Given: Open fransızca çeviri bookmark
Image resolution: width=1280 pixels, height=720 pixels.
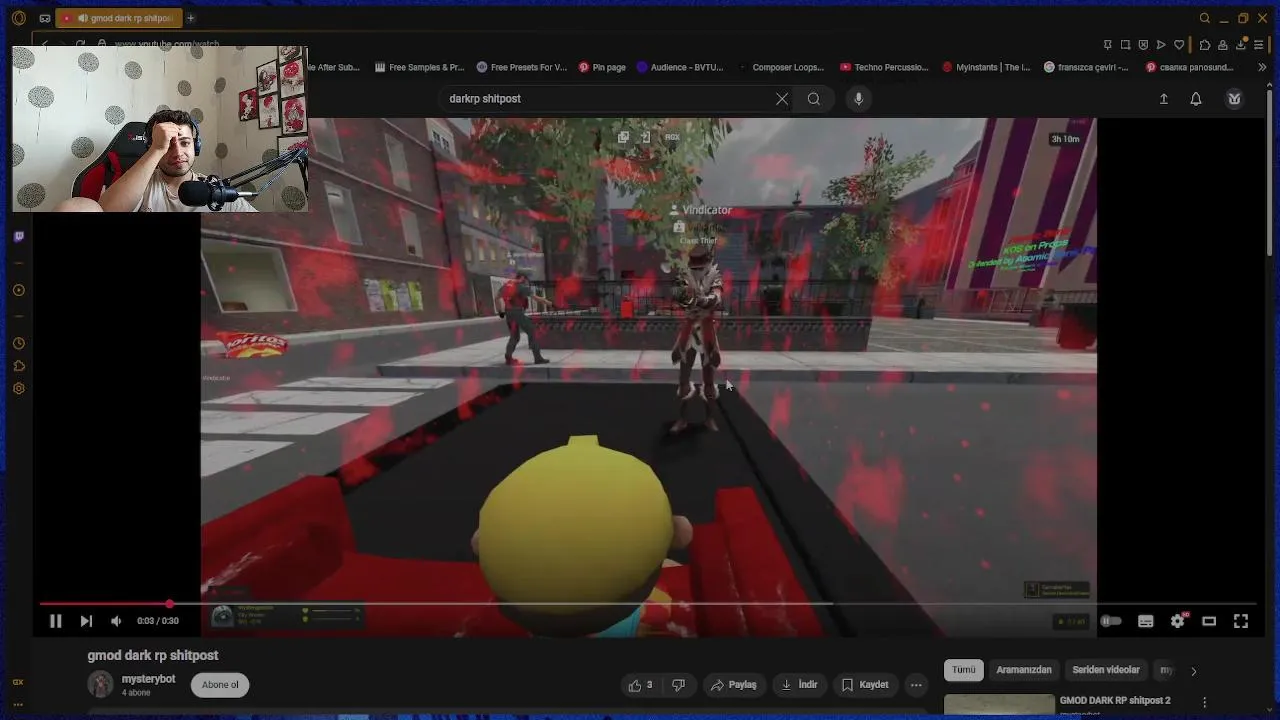Looking at the screenshot, I should [1086, 67].
